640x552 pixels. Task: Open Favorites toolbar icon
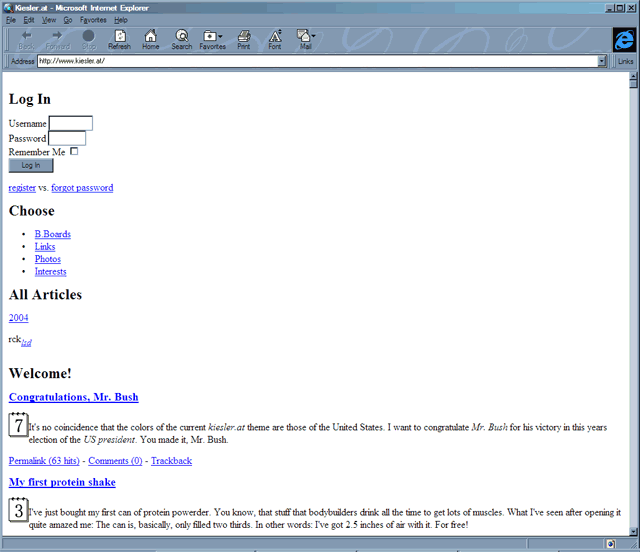click(212, 39)
